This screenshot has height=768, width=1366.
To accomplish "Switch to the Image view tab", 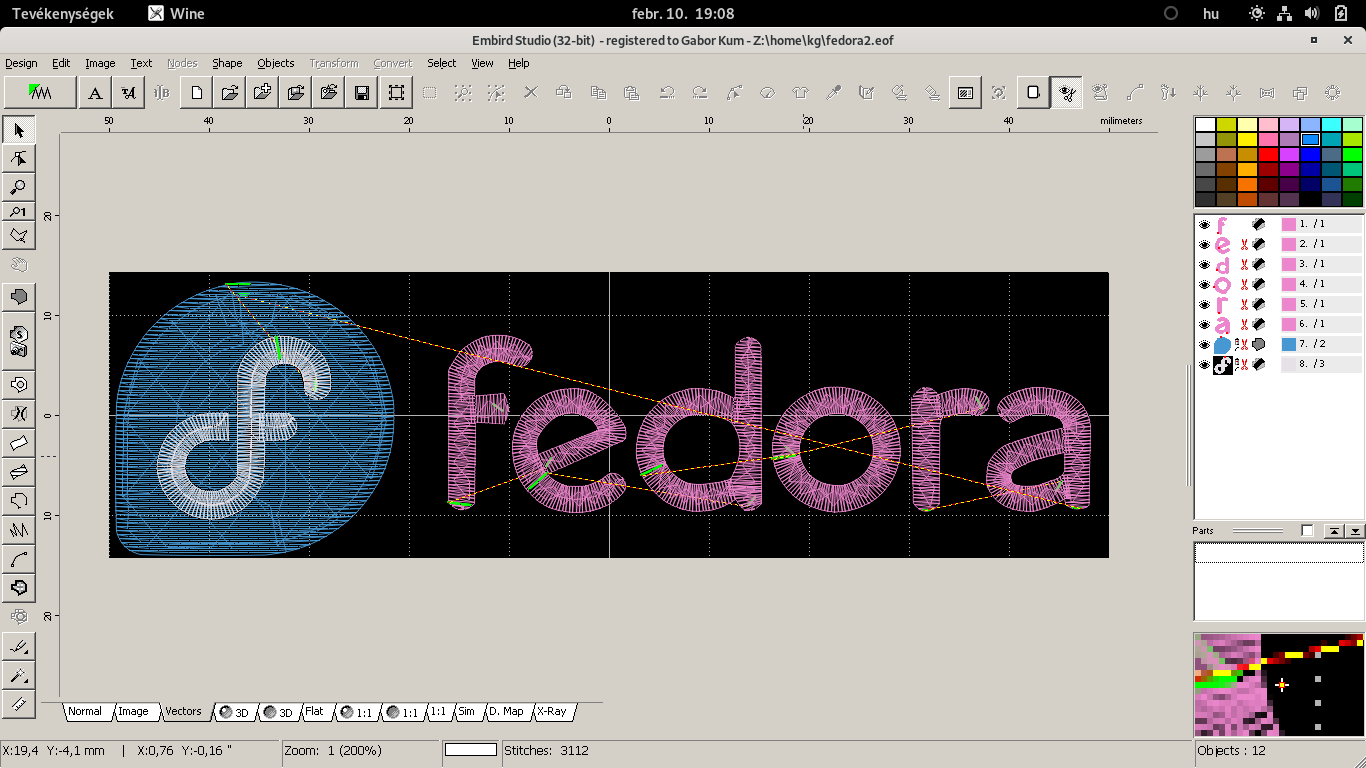I will (x=133, y=712).
